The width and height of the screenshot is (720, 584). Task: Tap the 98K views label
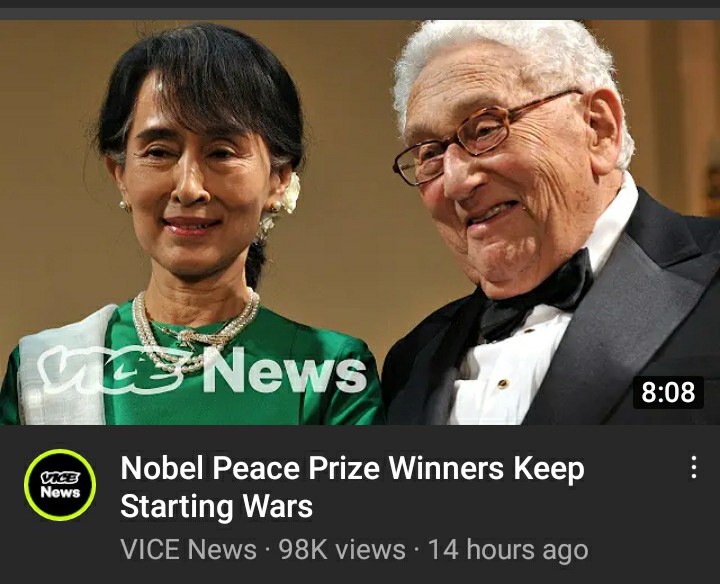pos(343,549)
